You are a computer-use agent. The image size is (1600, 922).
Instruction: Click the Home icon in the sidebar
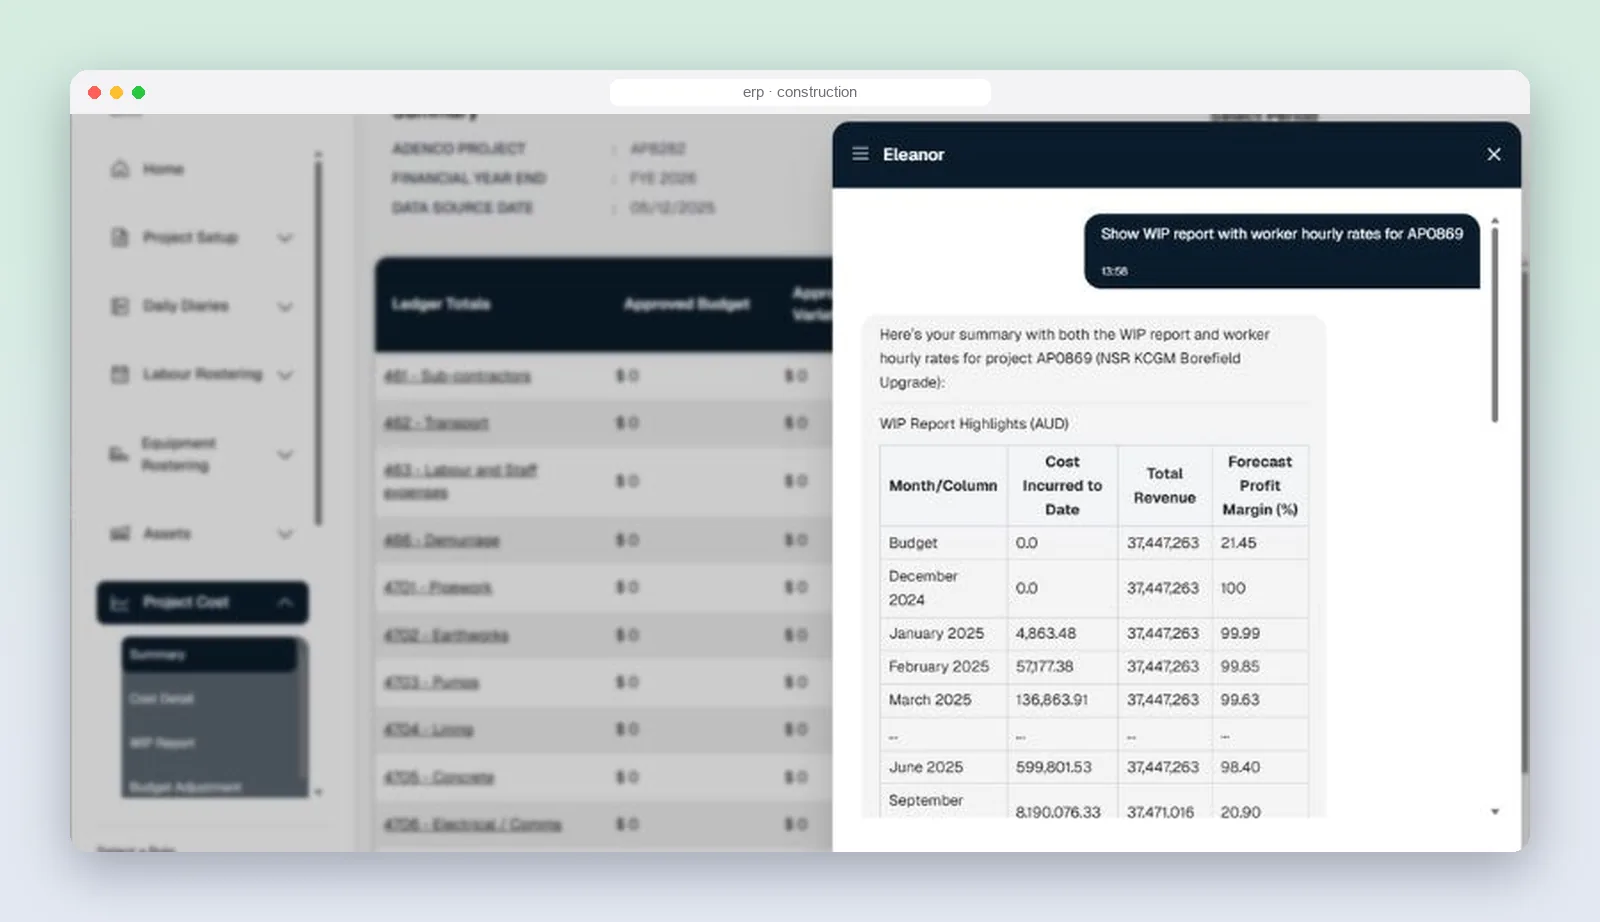click(x=120, y=169)
